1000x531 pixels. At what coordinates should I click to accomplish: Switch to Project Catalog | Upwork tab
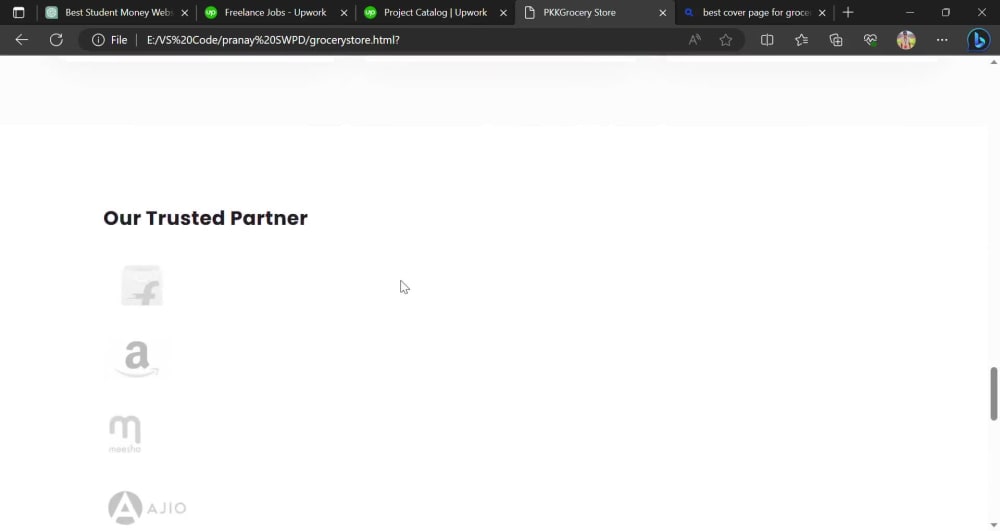(435, 12)
